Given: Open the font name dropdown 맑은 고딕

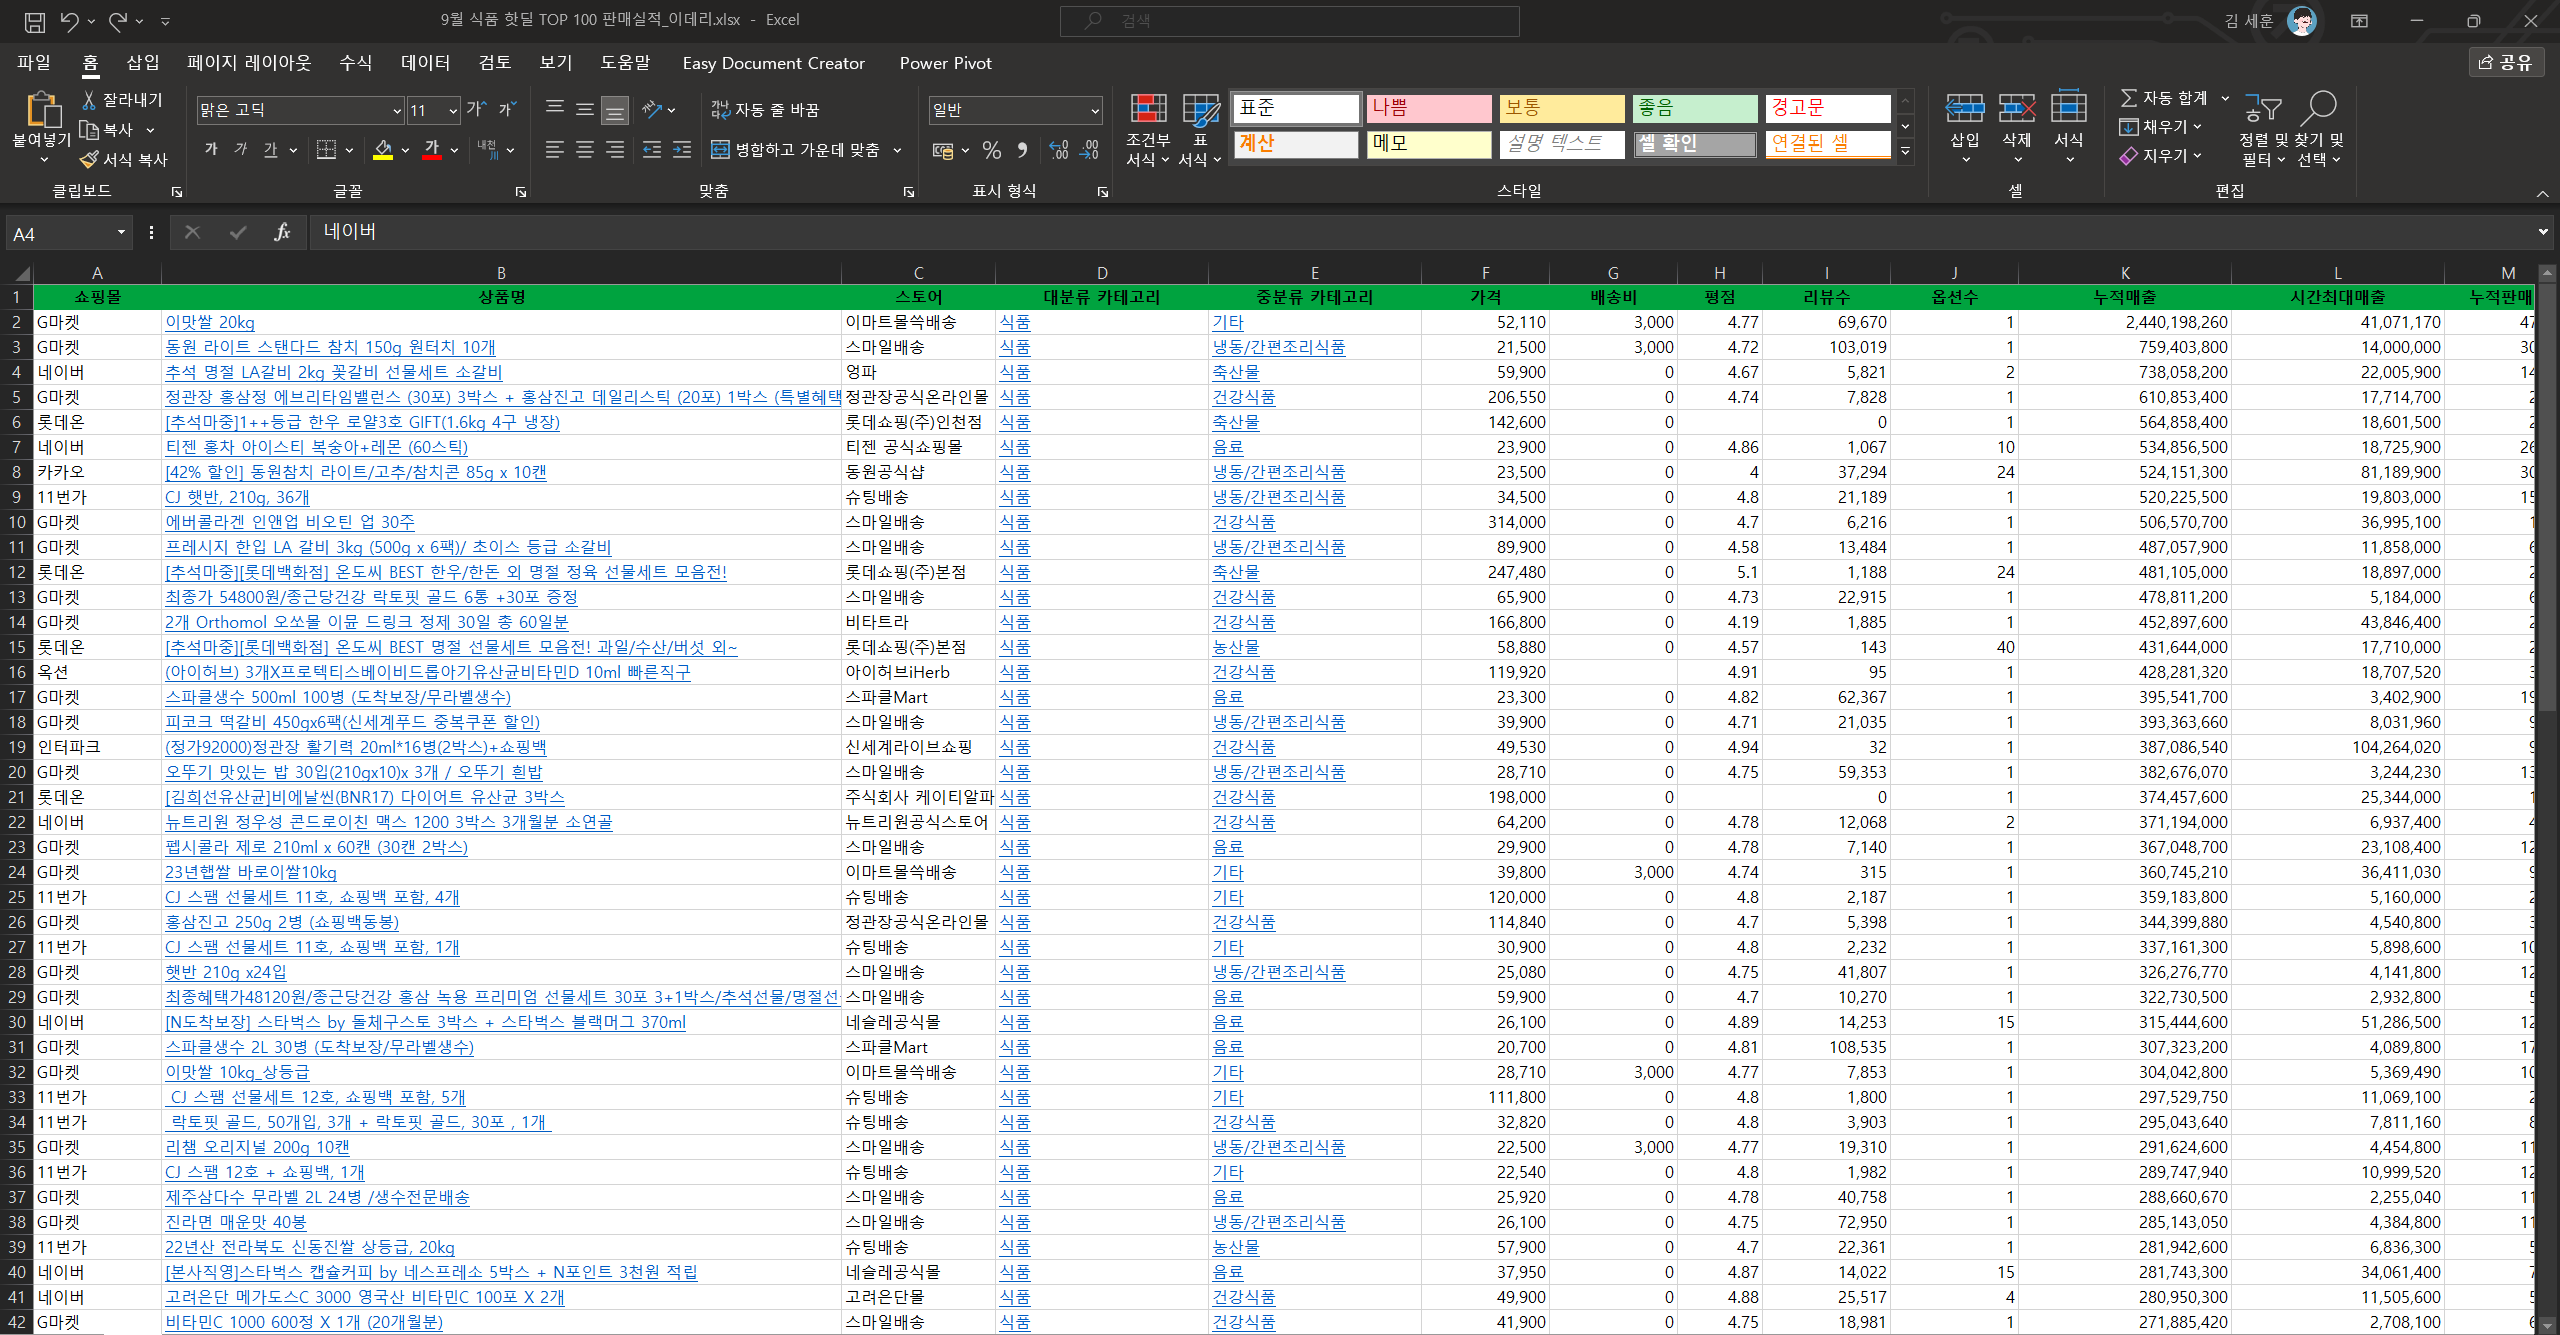Looking at the screenshot, I should (x=396, y=110).
